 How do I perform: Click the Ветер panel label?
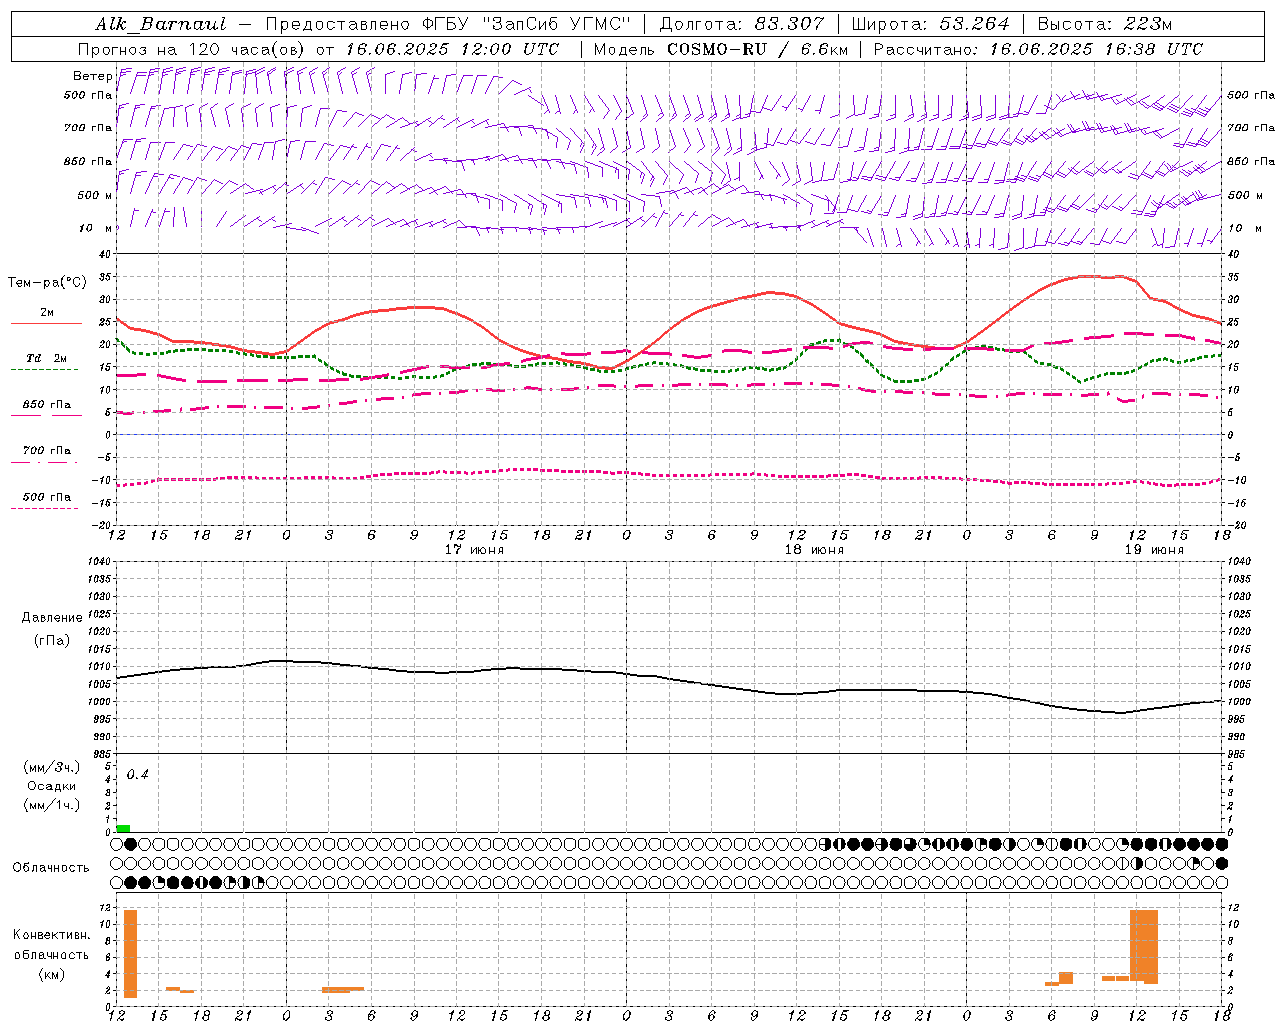92,76
